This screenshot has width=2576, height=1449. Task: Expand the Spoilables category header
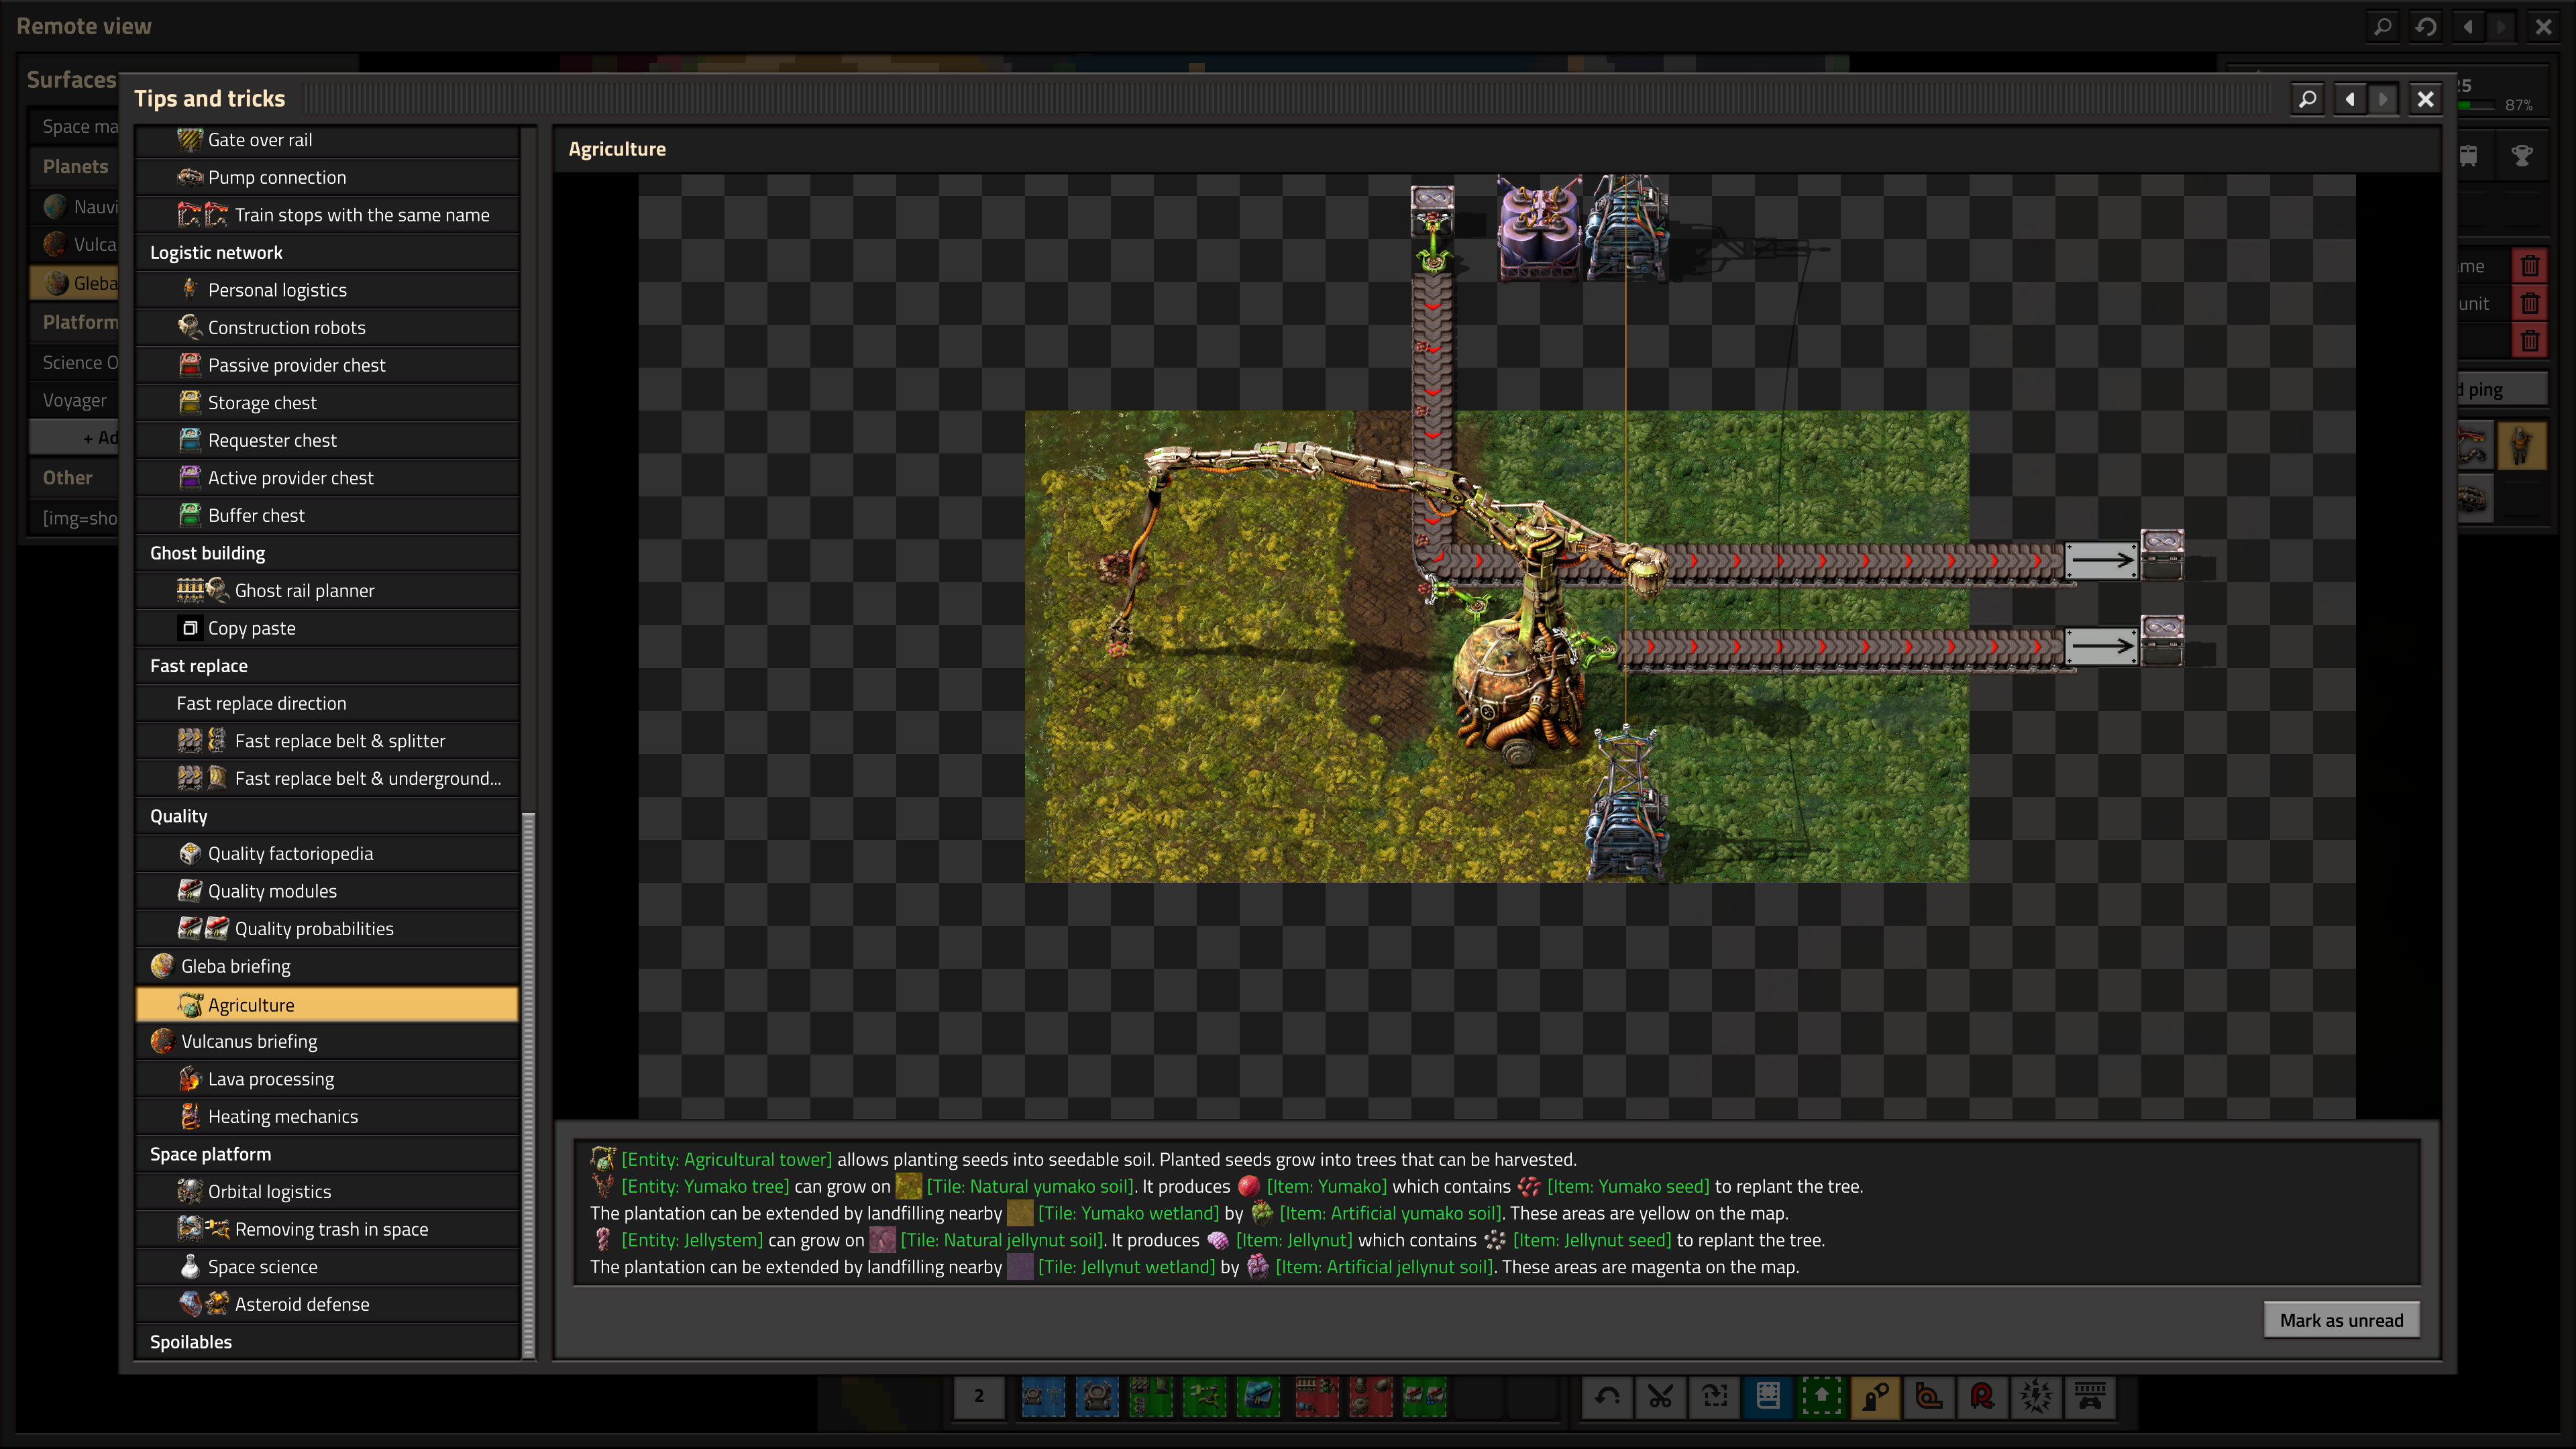(327, 1342)
